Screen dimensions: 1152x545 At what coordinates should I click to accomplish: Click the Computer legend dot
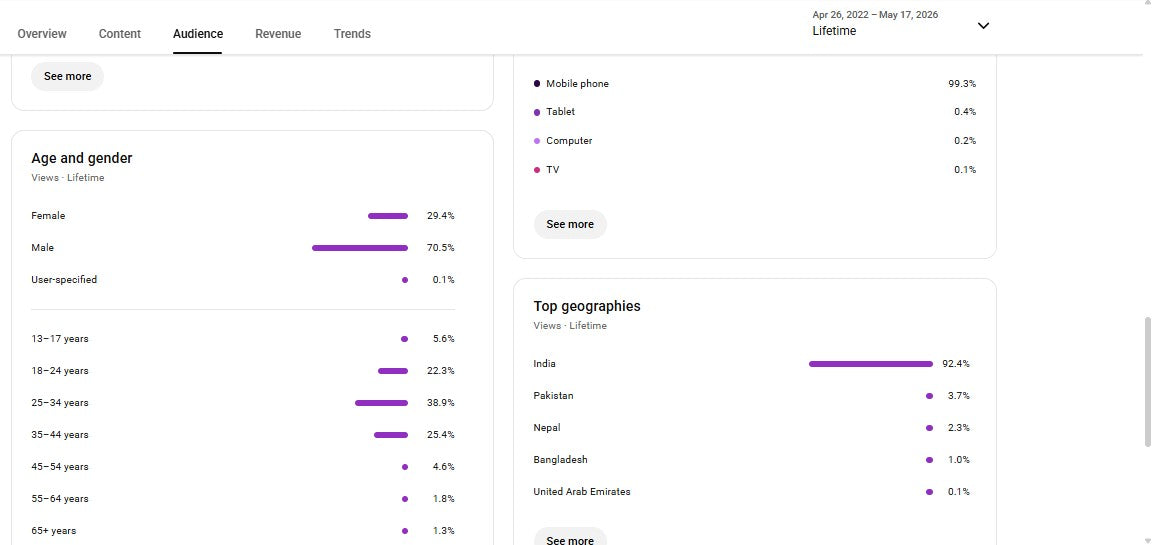point(537,141)
